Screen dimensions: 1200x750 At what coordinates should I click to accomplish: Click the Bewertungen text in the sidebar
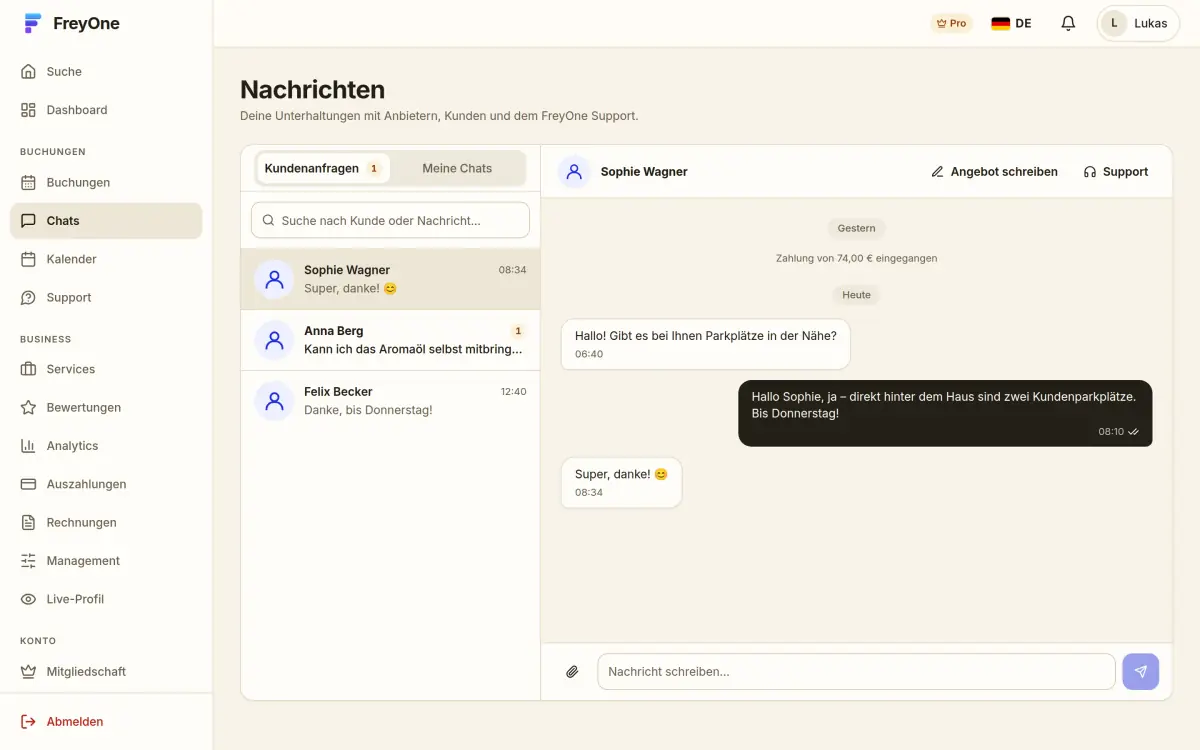(84, 408)
